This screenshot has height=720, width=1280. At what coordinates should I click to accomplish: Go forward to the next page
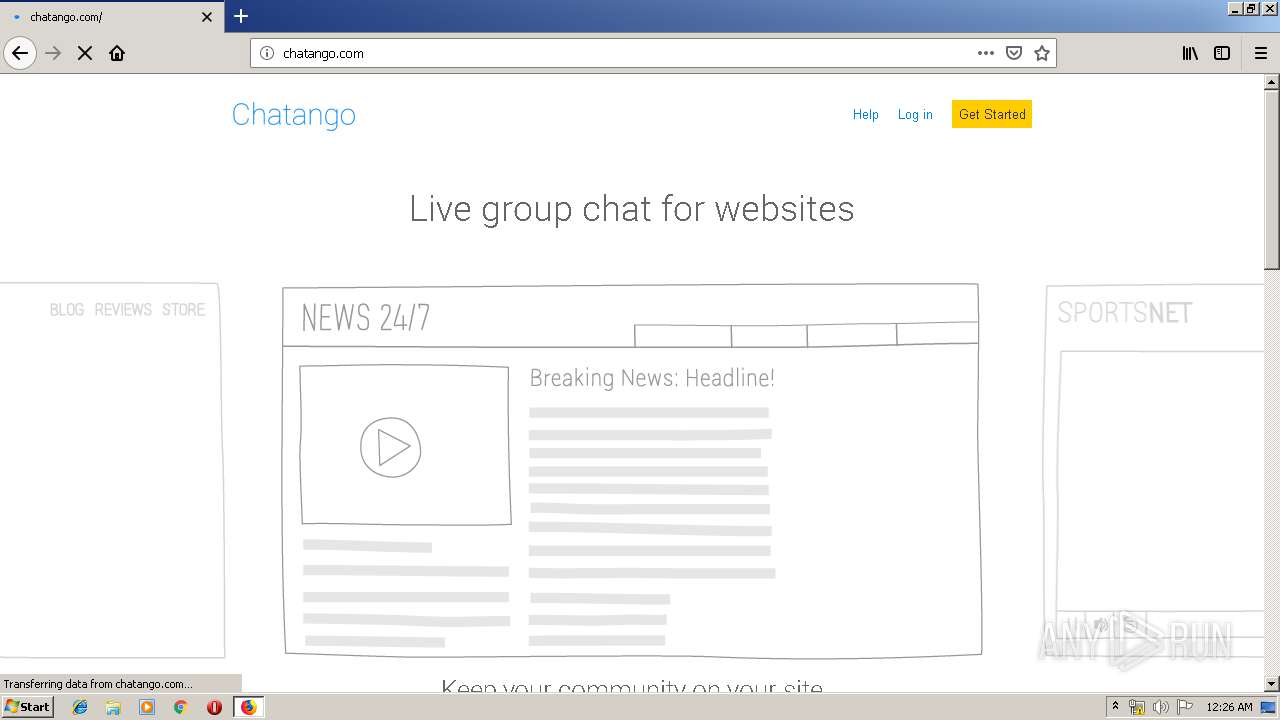(53, 53)
